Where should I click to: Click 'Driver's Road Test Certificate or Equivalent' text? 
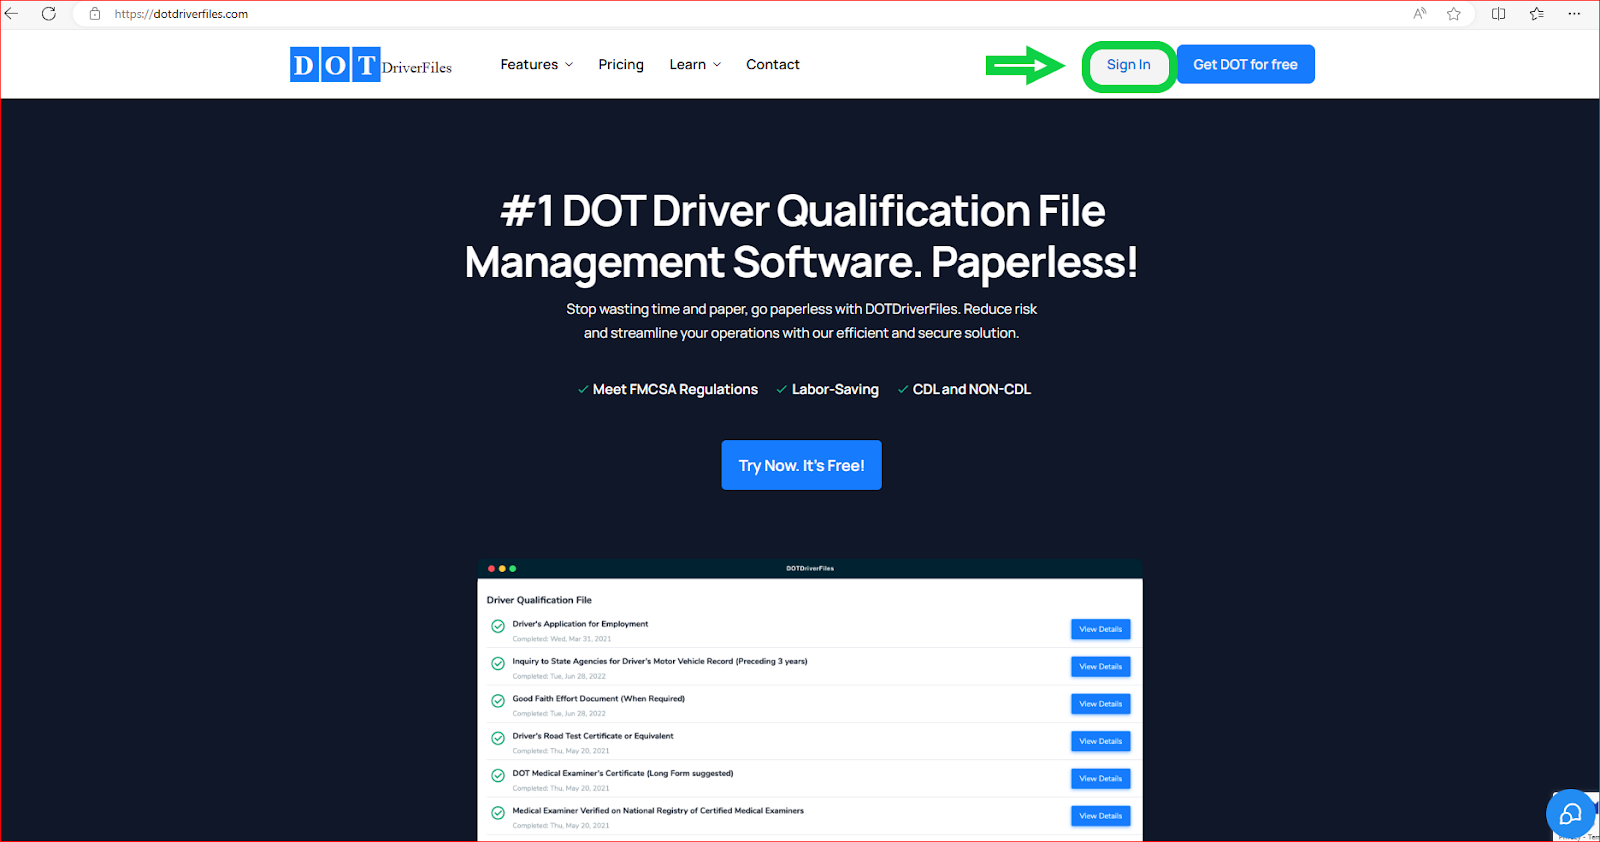[x=593, y=736]
